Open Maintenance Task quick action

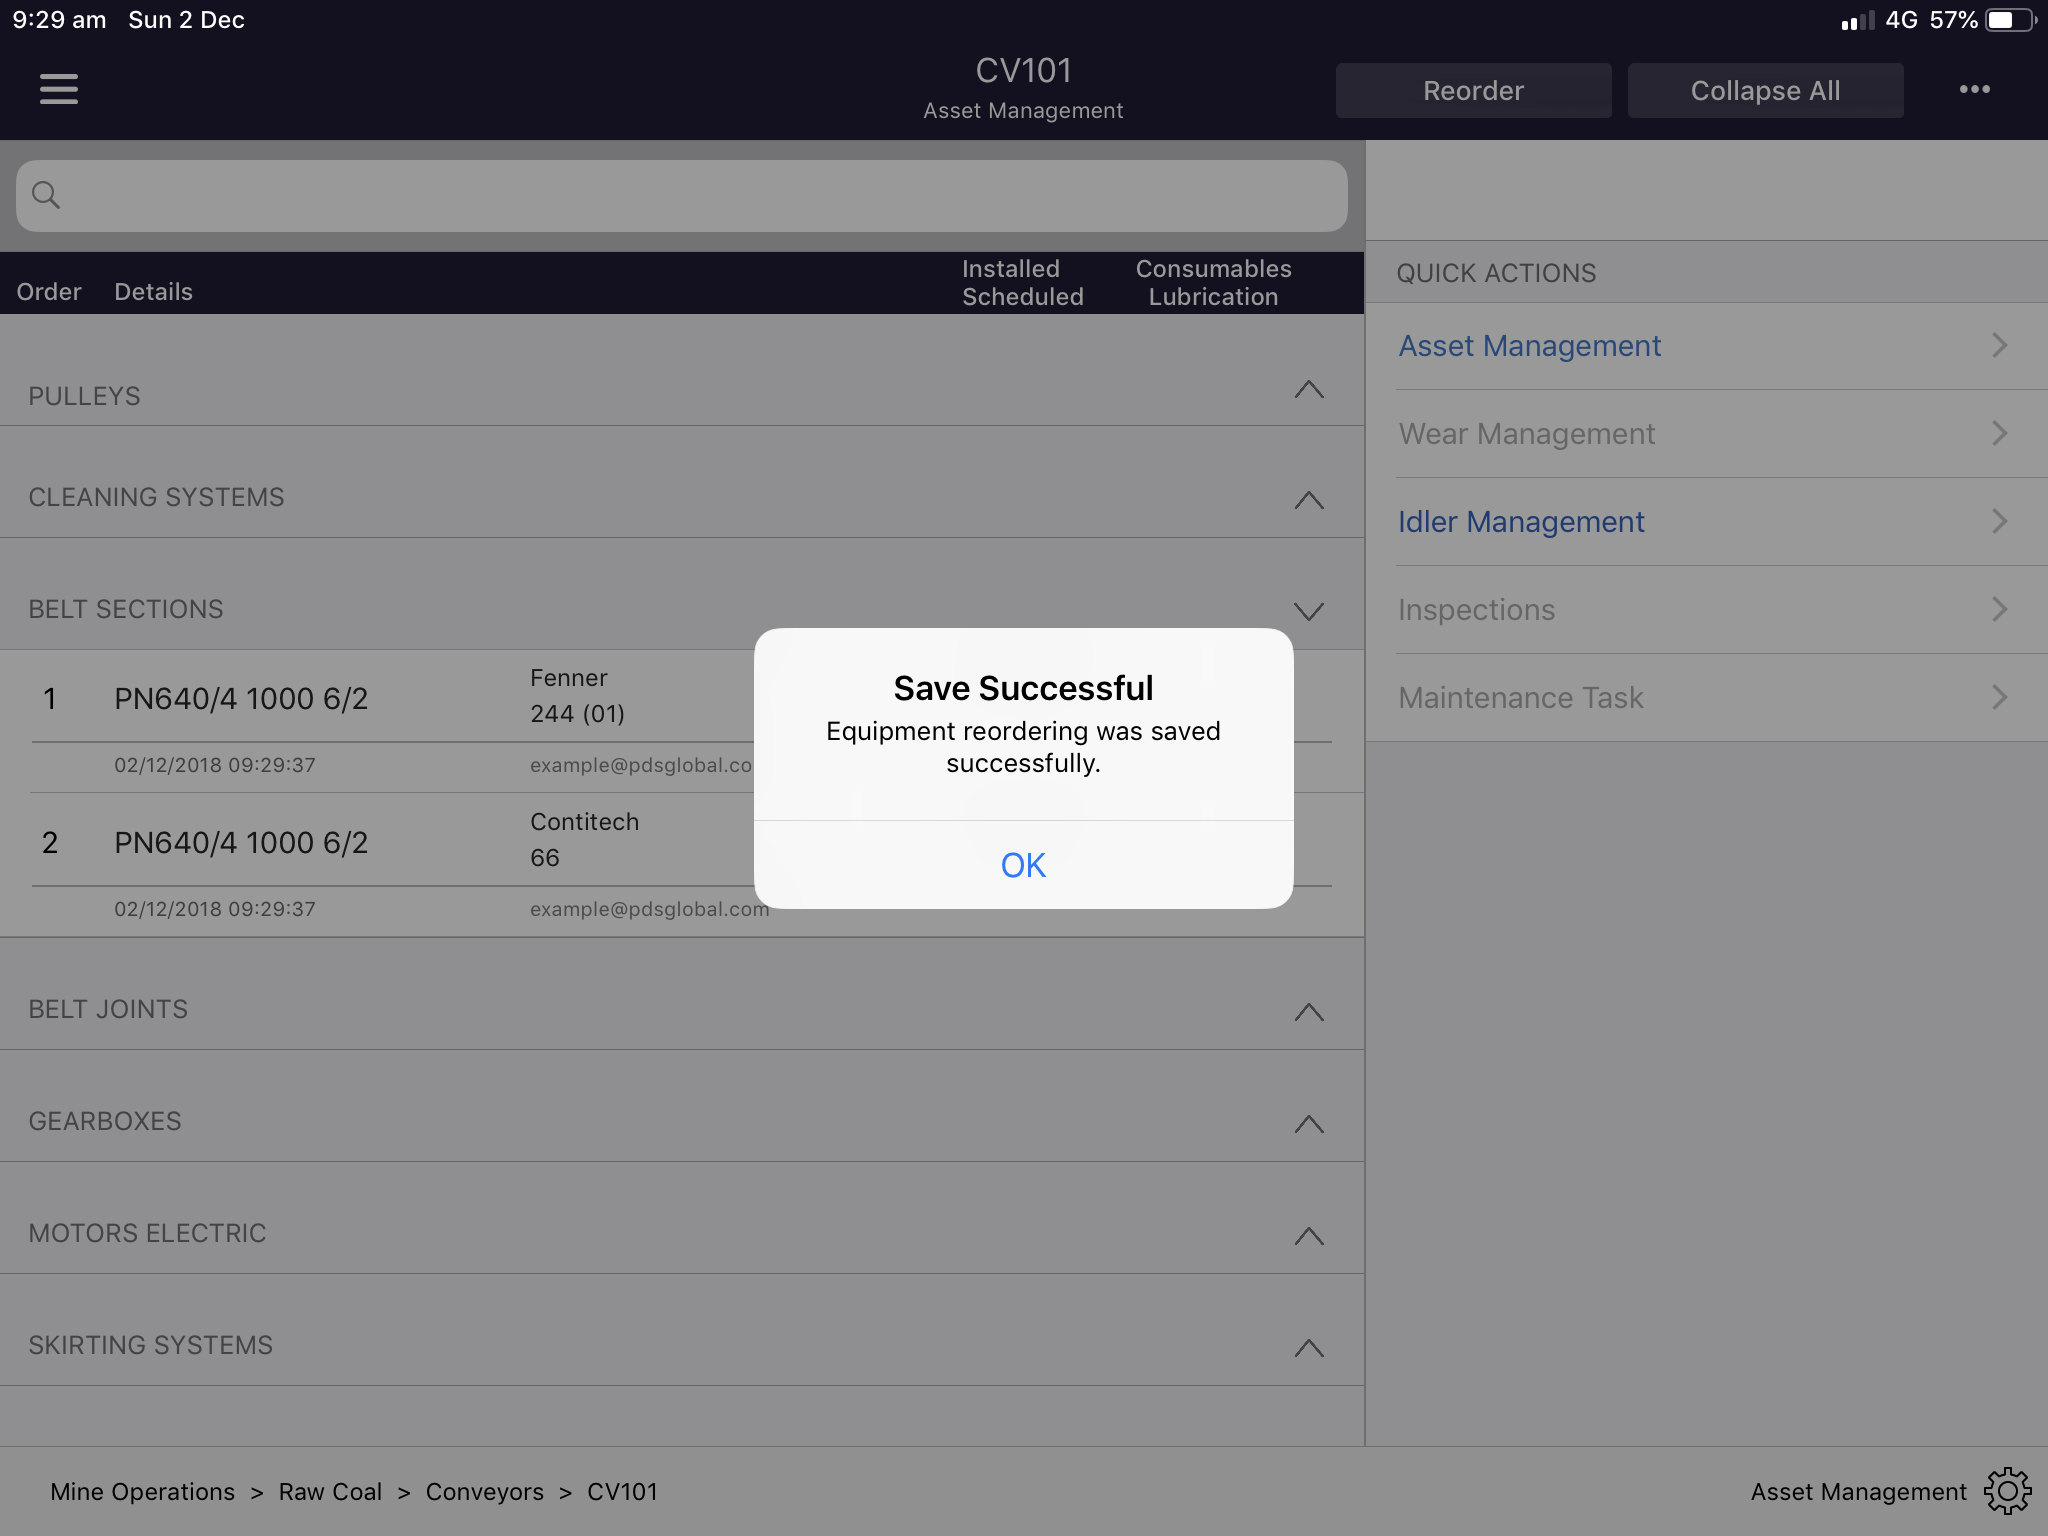tap(1706, 698)
